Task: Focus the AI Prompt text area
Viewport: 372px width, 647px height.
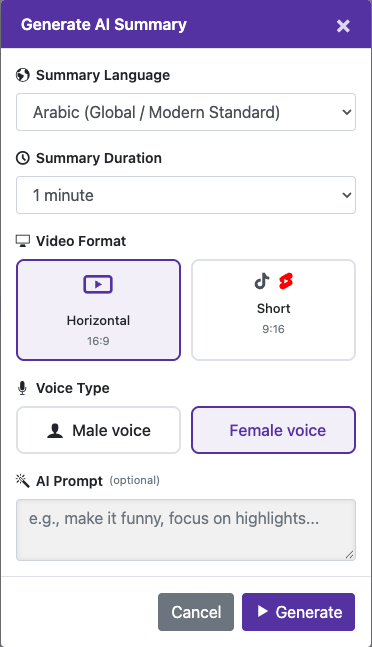Action: click(186, 530)
